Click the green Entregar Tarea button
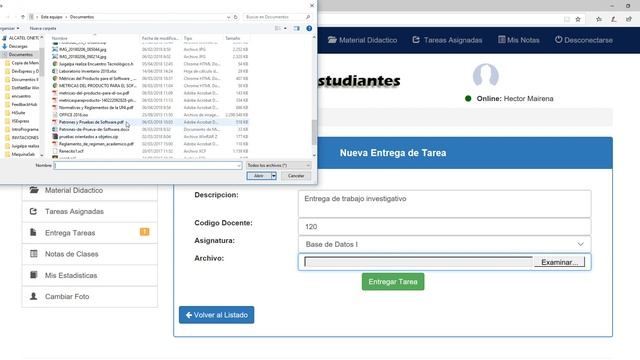 tap(393, 282)
